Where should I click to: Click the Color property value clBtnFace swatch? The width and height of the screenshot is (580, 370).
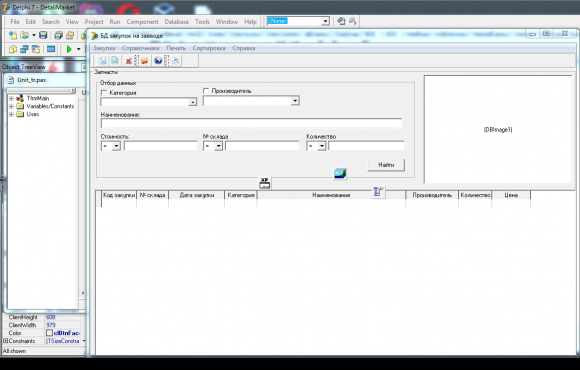[x=49, y=333]
